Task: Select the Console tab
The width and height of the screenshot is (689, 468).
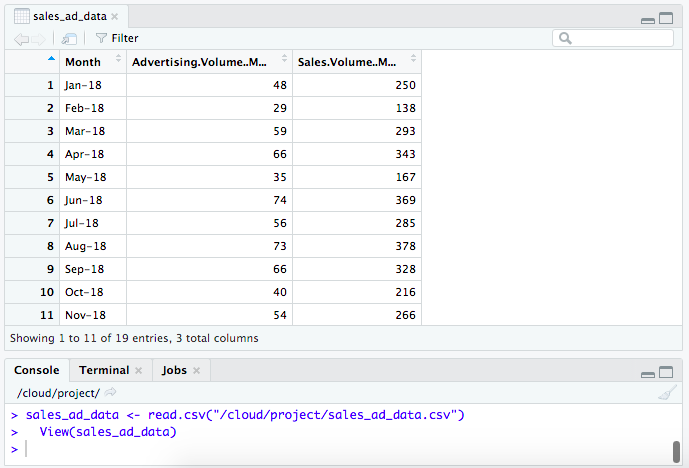Action: click(37, 370)
